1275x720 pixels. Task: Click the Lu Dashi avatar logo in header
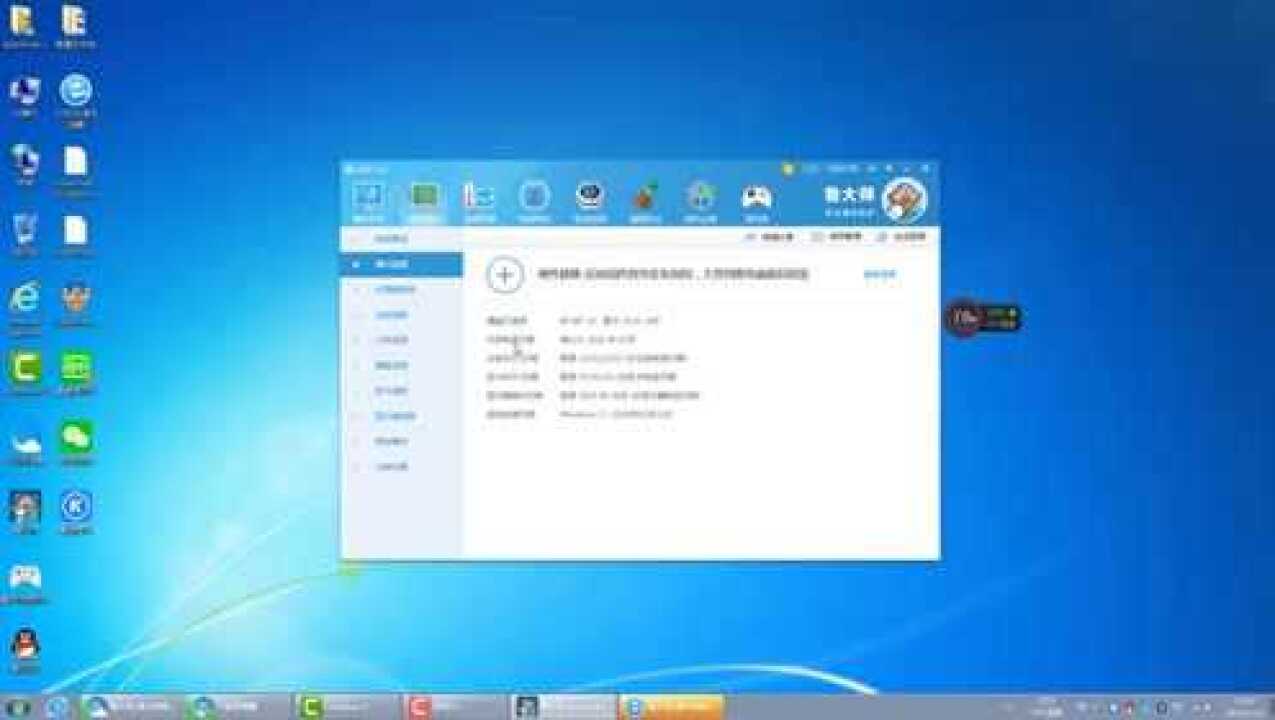coord(904,199)
